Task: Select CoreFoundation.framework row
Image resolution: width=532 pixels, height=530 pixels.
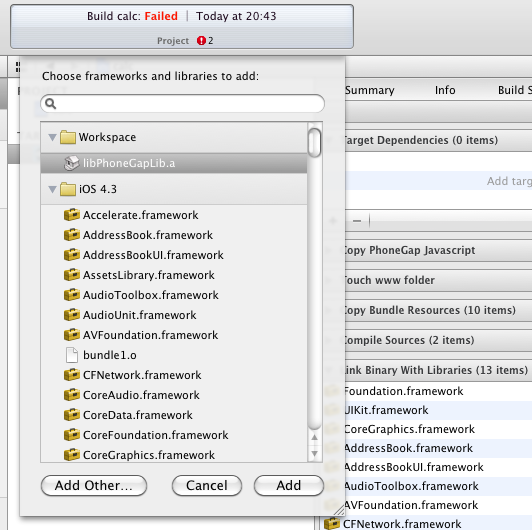Action: point(174,435)
